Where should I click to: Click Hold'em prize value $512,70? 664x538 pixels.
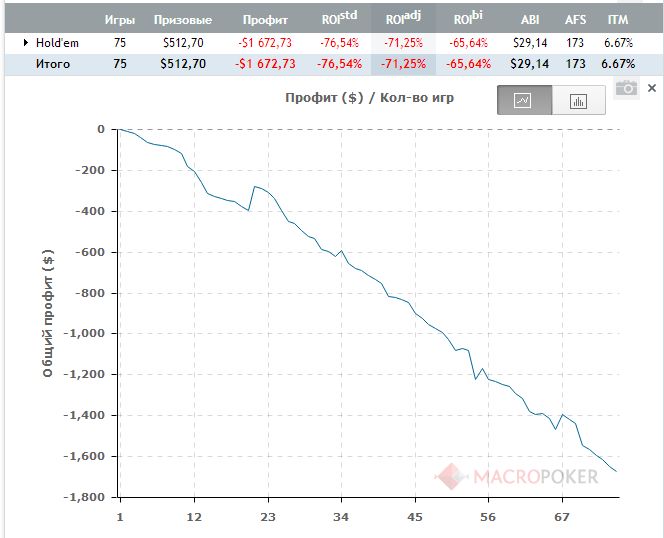coord(183,43)
